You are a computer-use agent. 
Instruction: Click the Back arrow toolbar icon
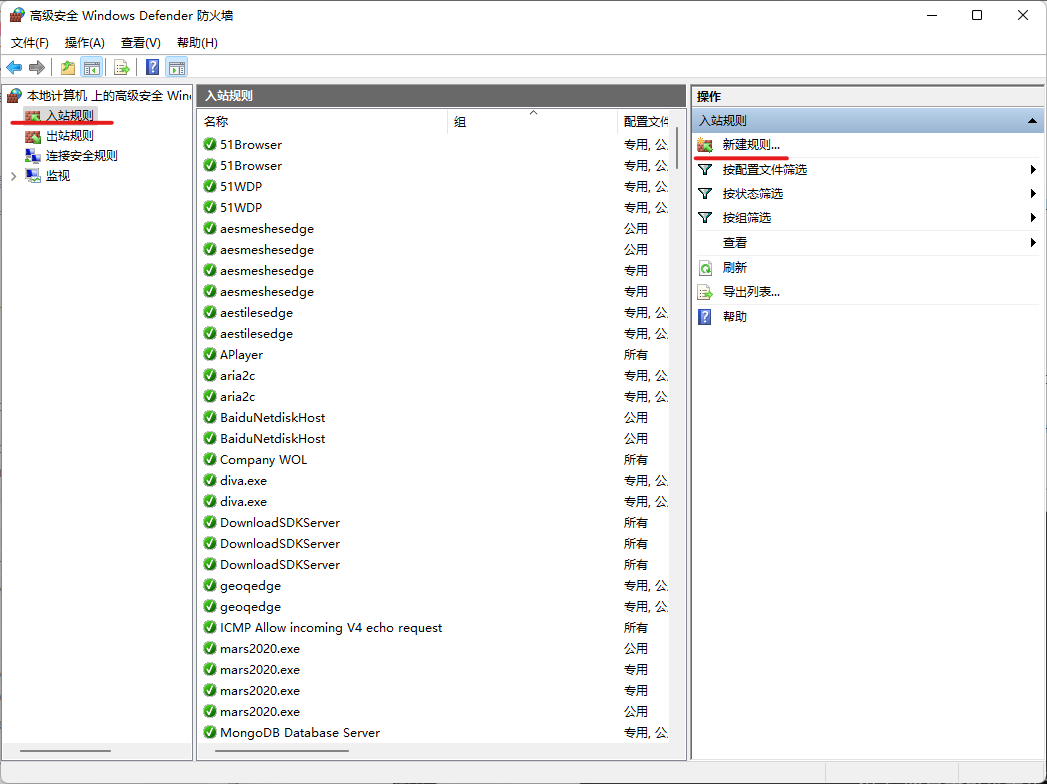pyautogui.click(x=14, y=67)
